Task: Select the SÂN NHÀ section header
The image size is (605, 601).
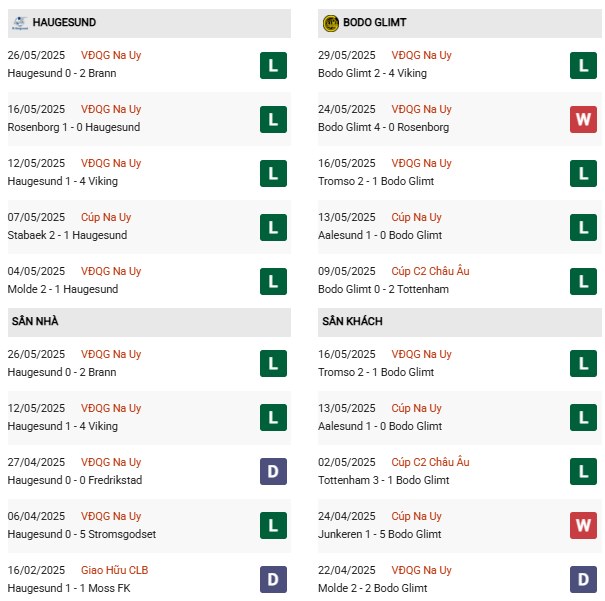Action: tap(34, 322)
